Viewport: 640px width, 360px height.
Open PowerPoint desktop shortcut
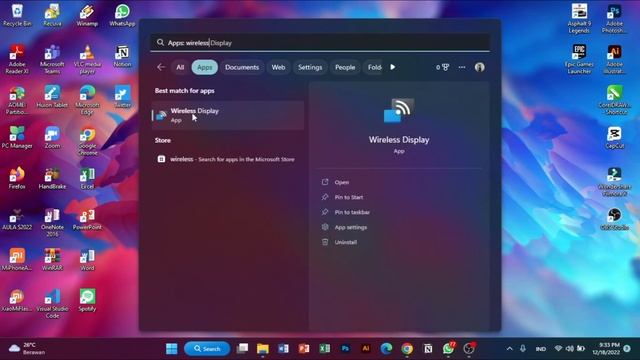pyautogui.click(x=87, y=219)
